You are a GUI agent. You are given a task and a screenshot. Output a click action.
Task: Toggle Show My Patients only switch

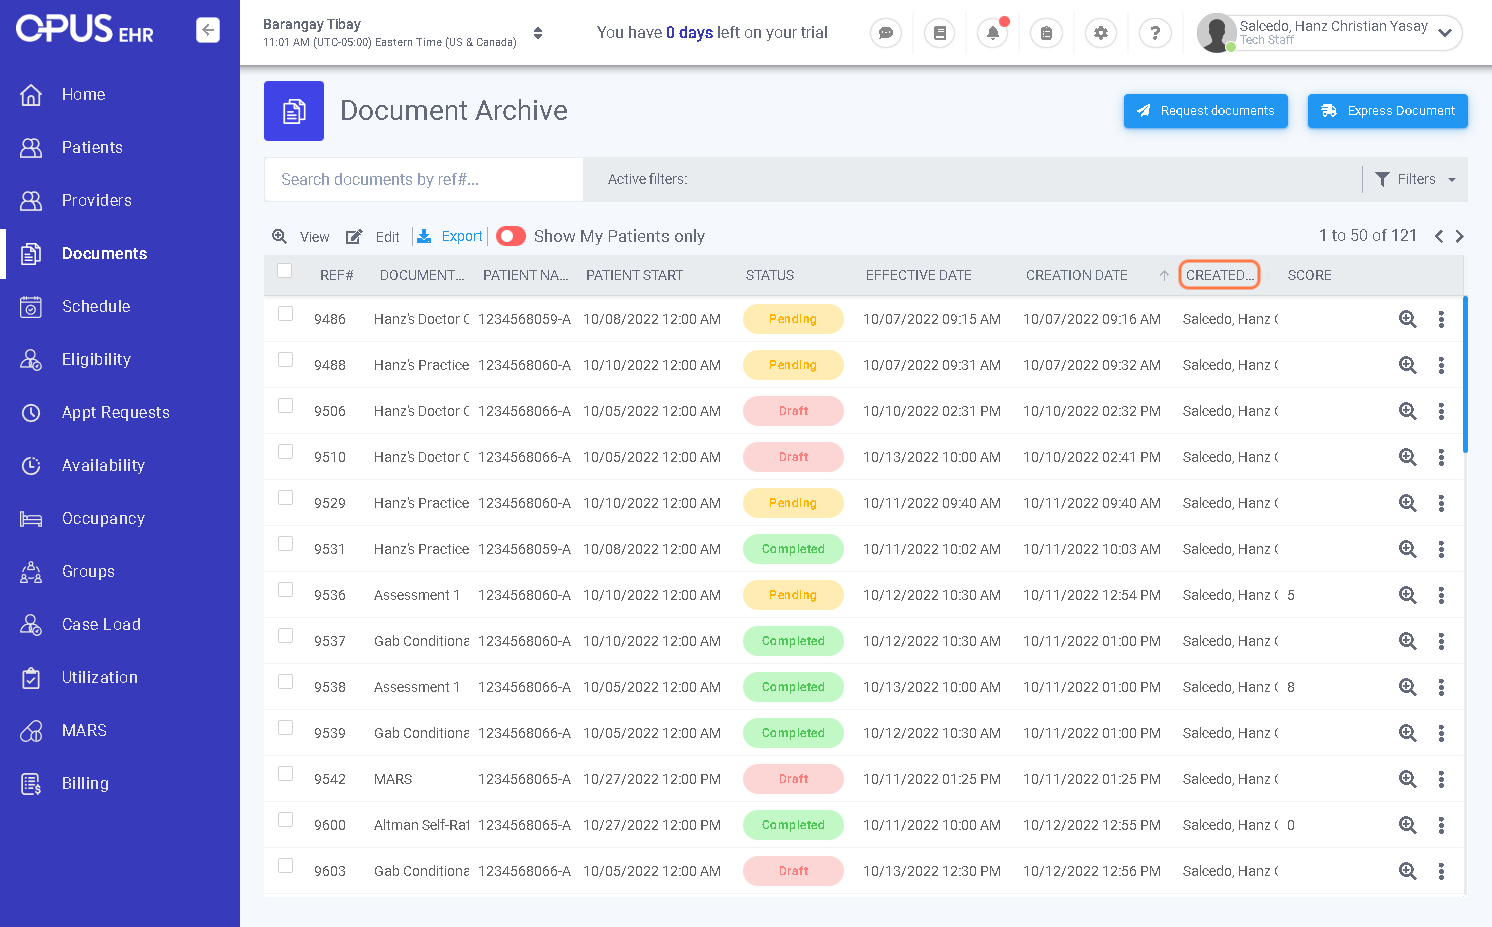(x=511, y=236)
